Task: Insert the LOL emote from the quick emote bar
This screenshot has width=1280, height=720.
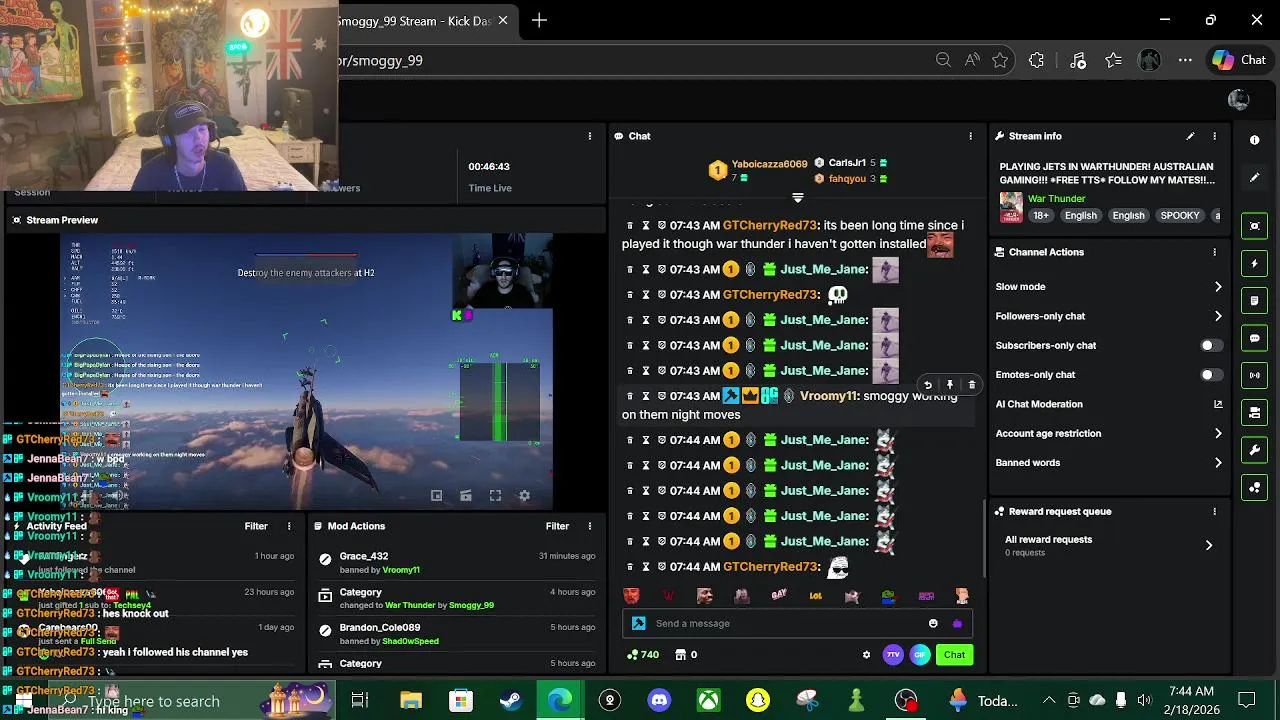Action: [x=815, y=596]
